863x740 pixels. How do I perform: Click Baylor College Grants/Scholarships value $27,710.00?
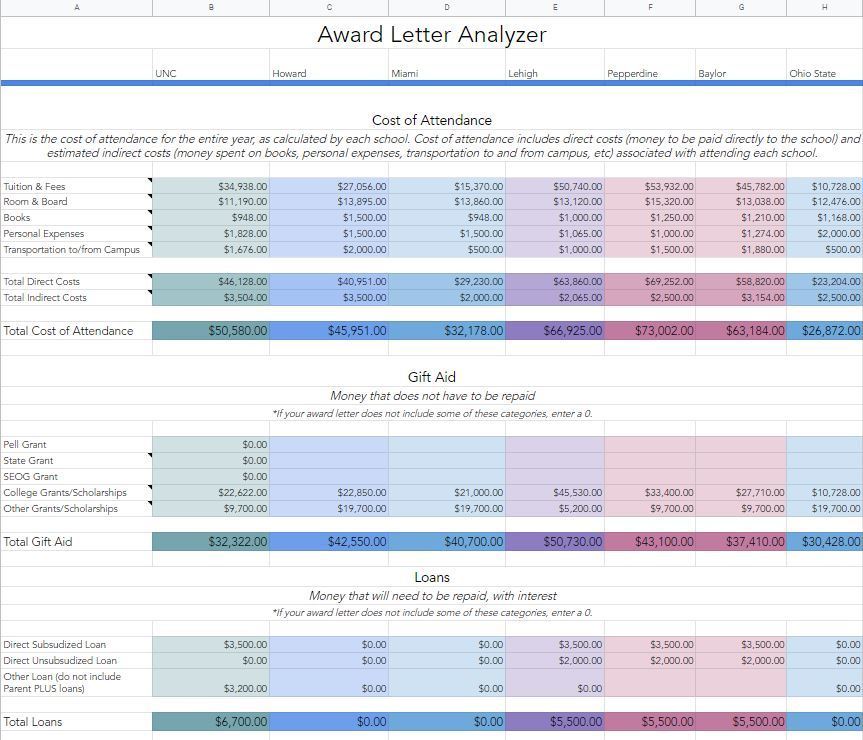tap(740, 493)
